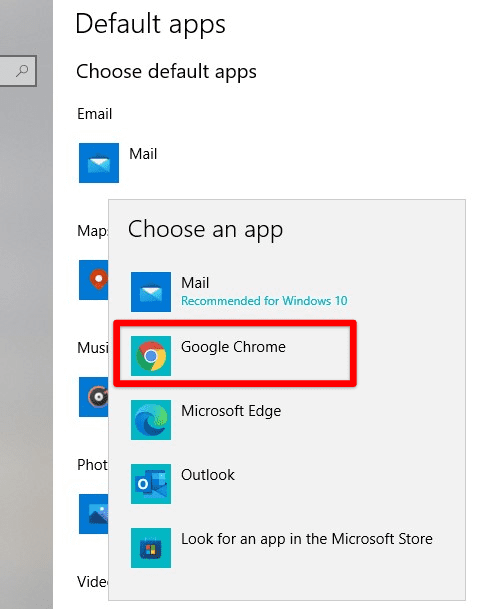Click the Choose an app title

pos(206,230)
